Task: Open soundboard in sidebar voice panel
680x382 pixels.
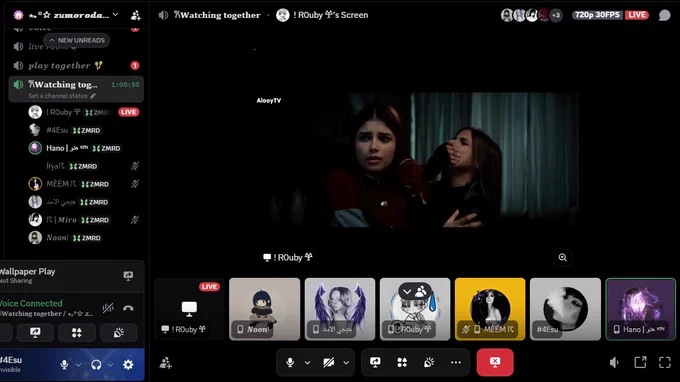Action: [x=118, y=333]
